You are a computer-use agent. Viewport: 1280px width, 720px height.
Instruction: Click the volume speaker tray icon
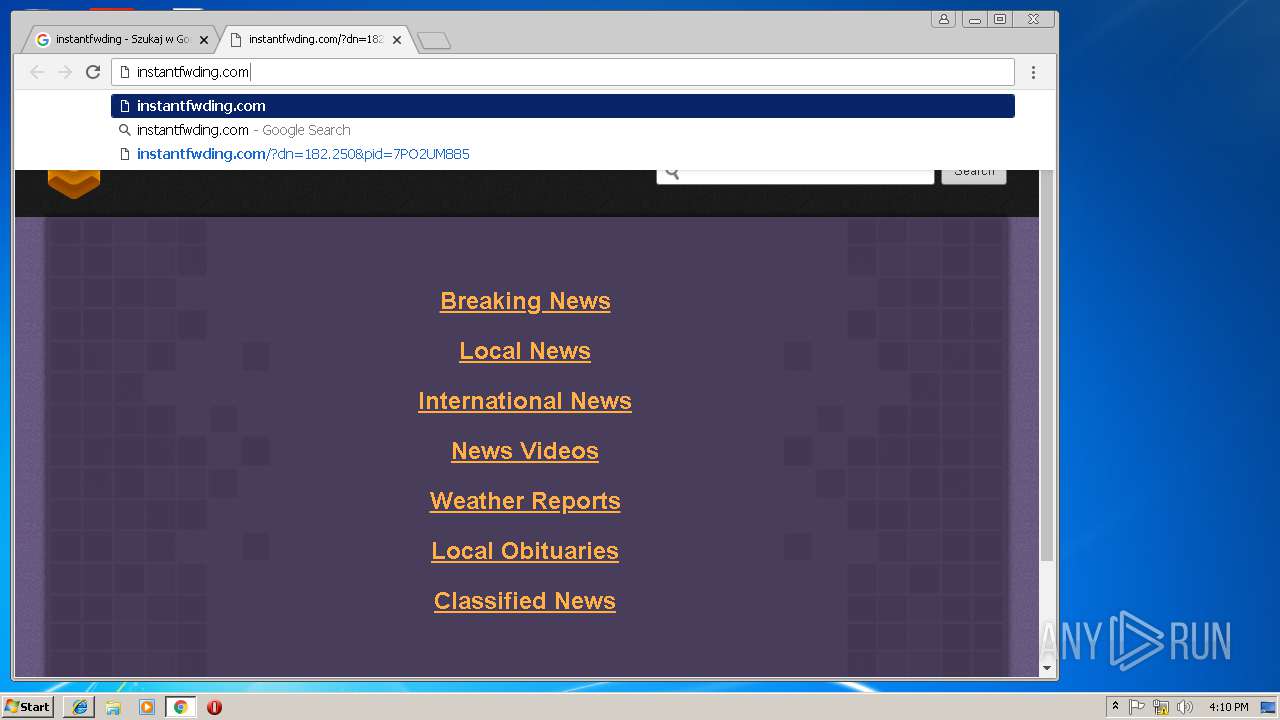[x=1185, y=707]
